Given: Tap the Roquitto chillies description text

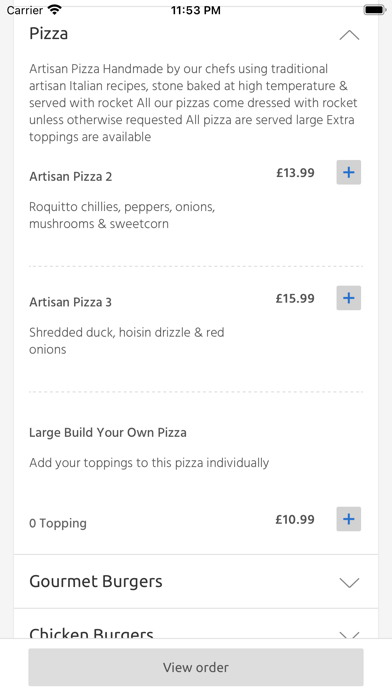Looking at the screenshot, I should (x=122, y=215).
